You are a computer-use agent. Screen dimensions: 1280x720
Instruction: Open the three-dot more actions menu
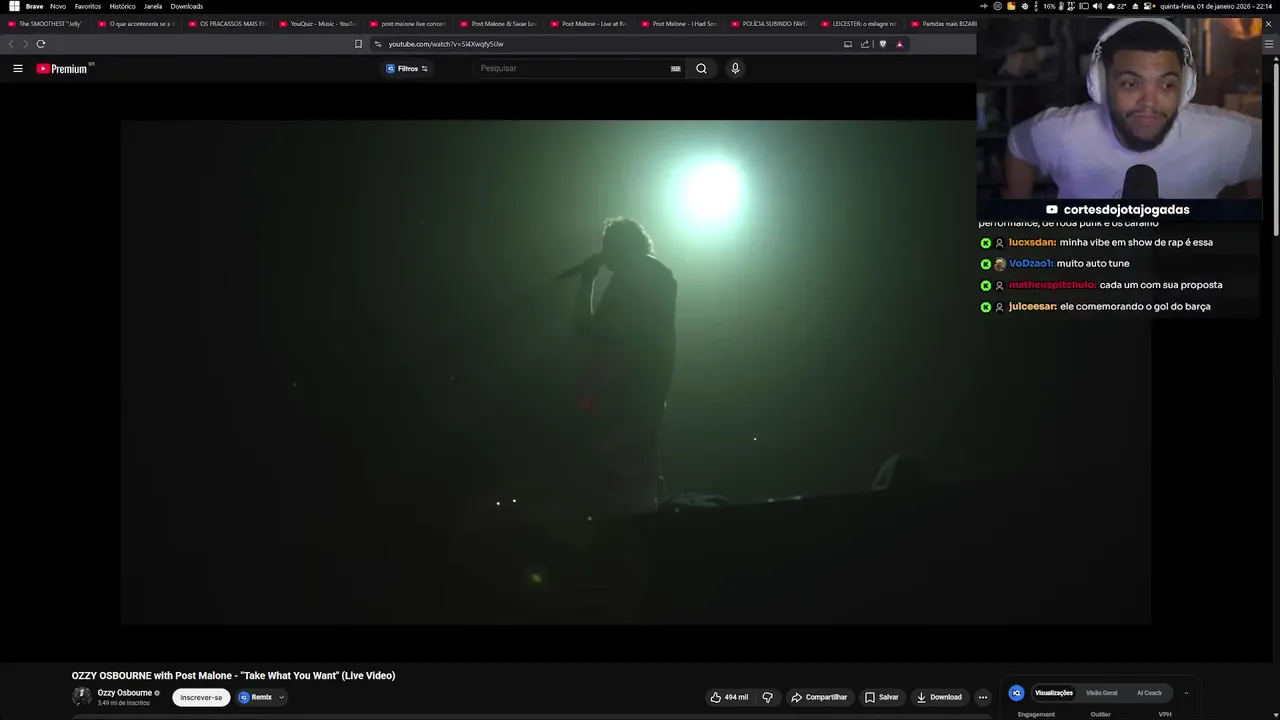click(x=983, y=697)
